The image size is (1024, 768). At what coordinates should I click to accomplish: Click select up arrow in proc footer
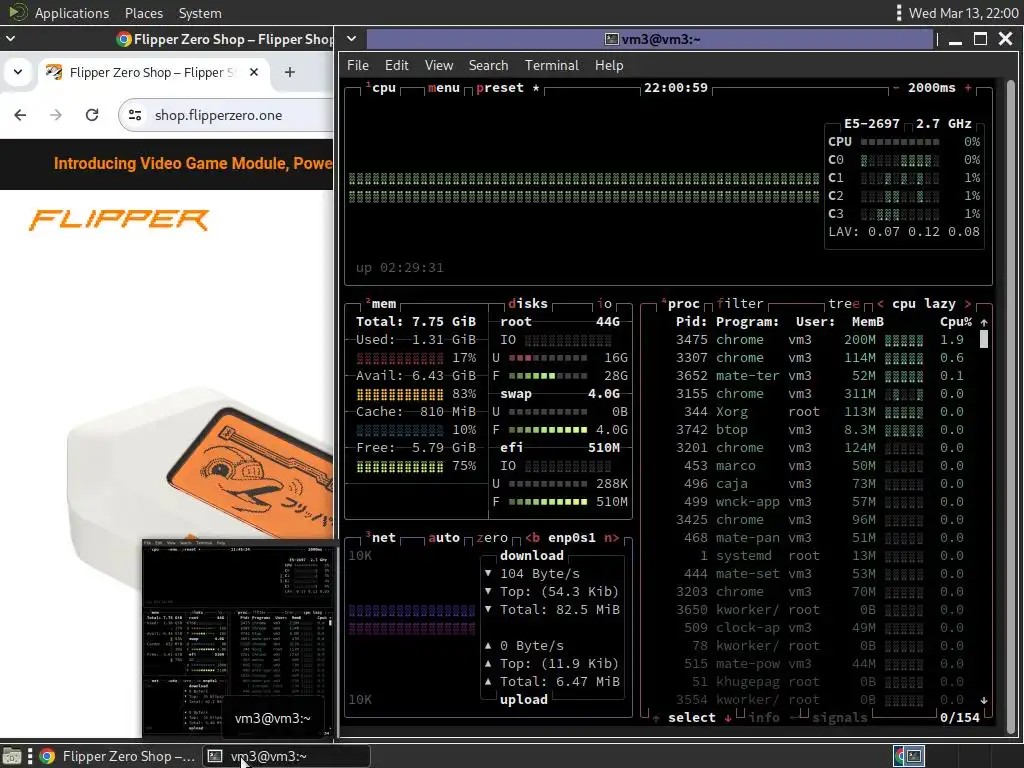pyautogui.click(x=656, y=718)
